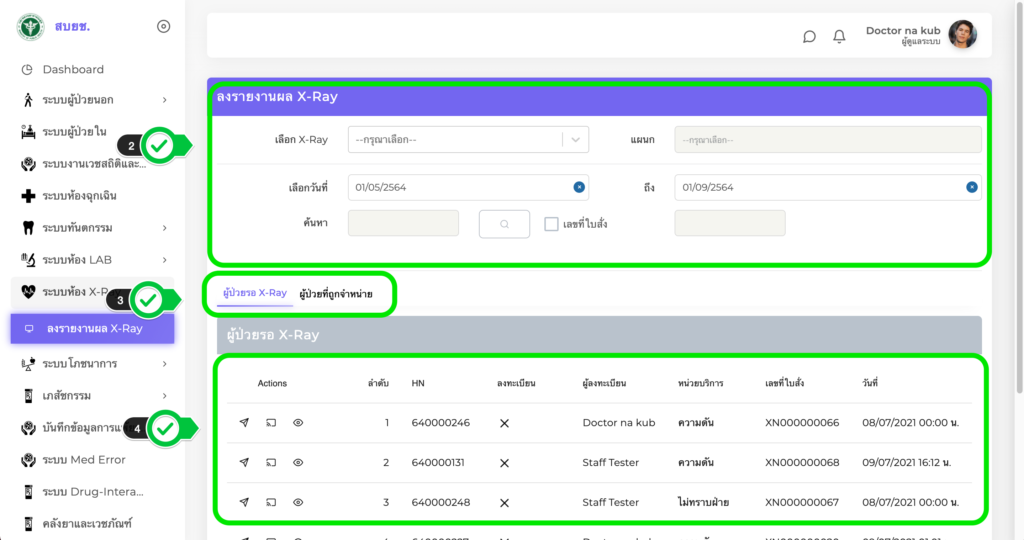Click the Doctor na kub profile avatar
This screenshot has width=1024, height=540.
tap(962, 35)
